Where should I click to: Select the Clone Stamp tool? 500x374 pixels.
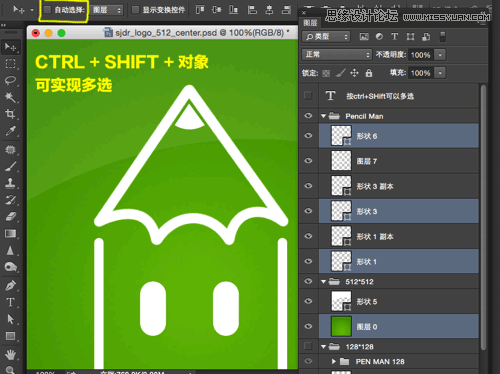tap(10, 183)
